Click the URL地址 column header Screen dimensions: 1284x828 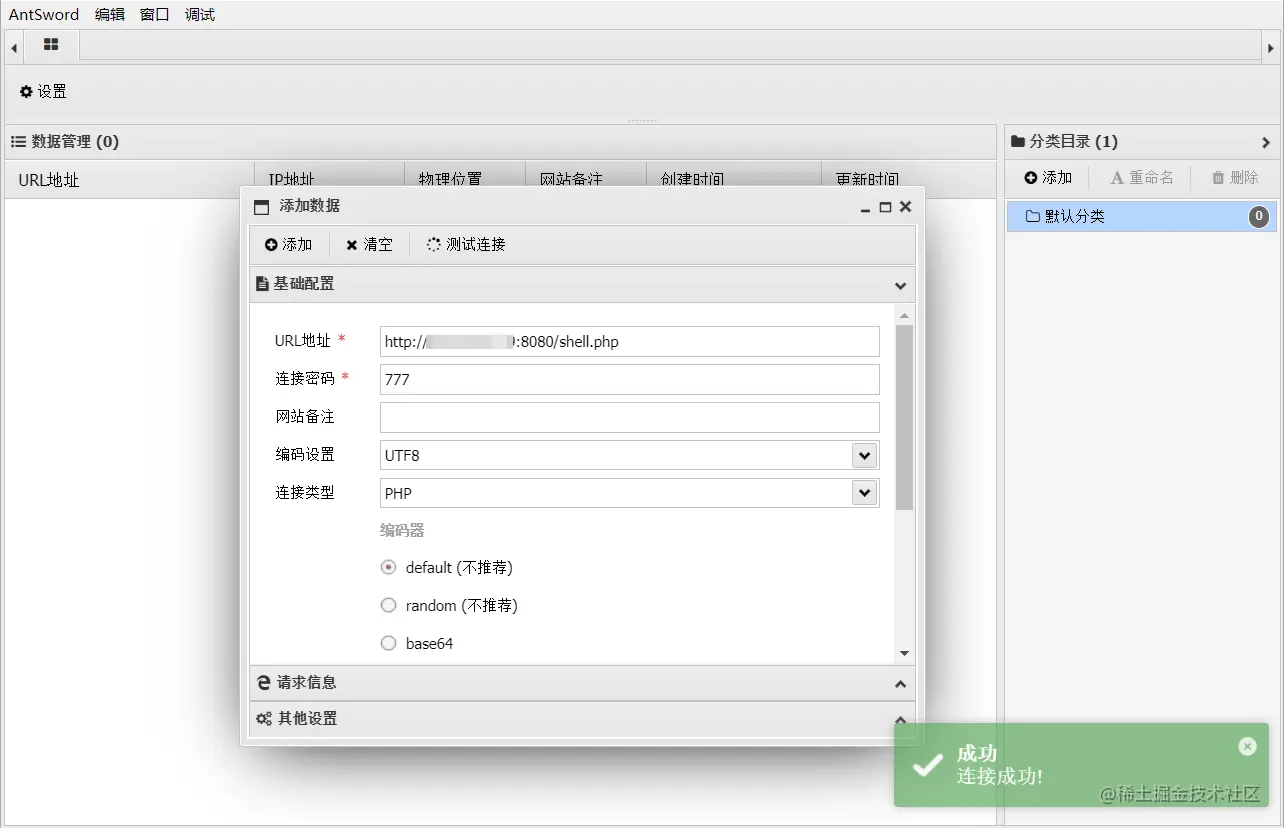130,180
